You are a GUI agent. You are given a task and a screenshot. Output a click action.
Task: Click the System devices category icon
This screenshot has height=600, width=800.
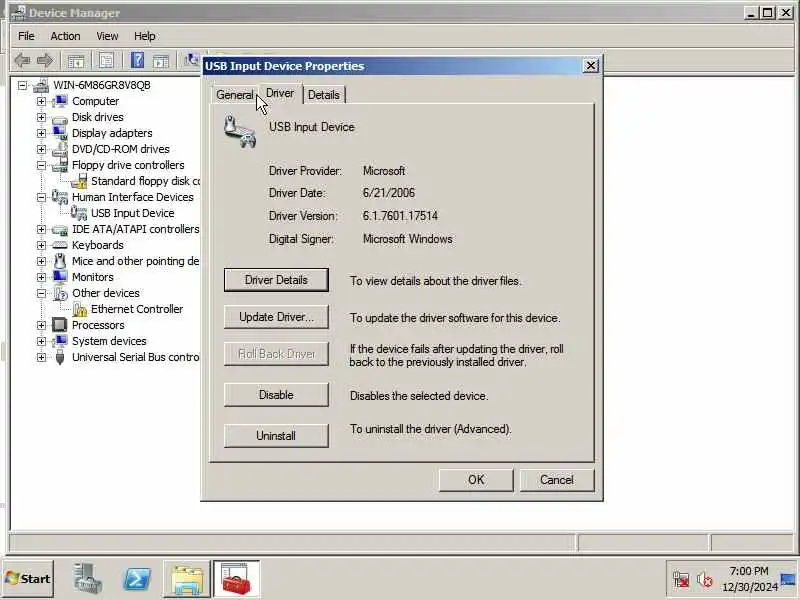pyautogui.click(x=60, y=341)
